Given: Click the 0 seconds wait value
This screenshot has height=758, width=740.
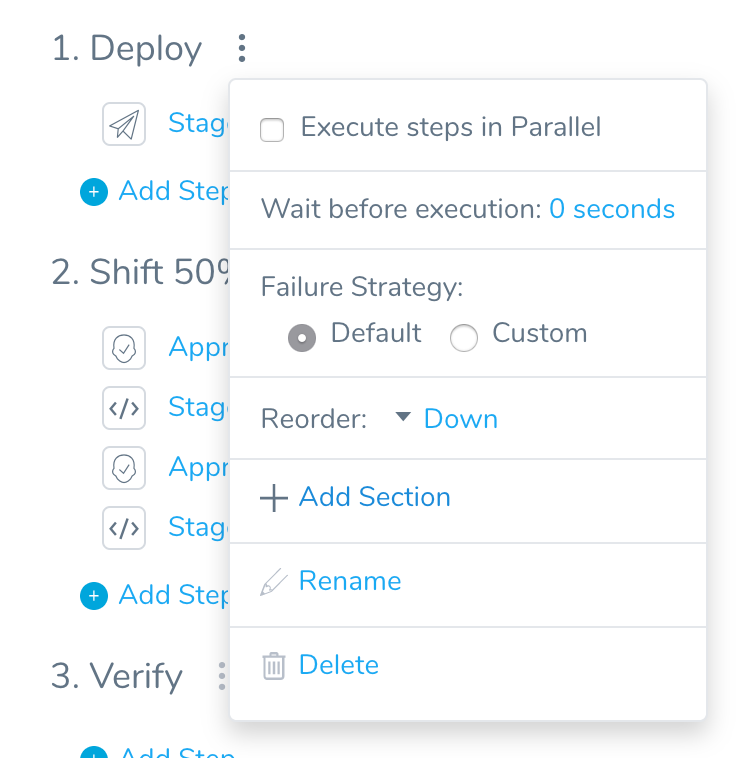Looking at the screenshot, I should pos(612,209).
